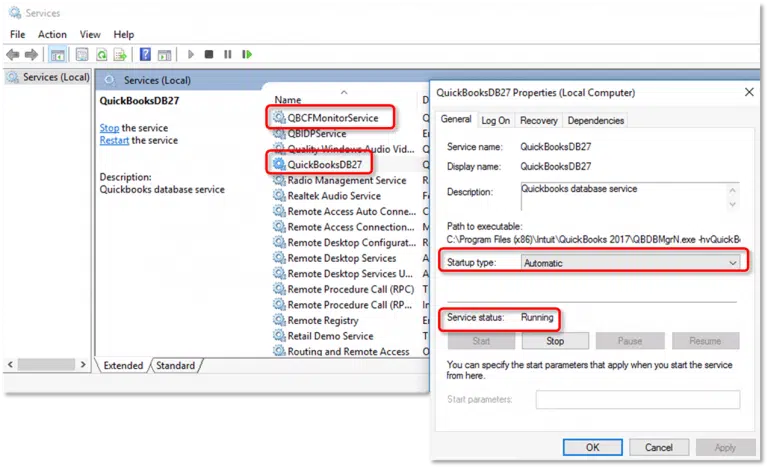Click the Description box up arrow
Viewport: 768px width, 468px height.
point(732,190)
